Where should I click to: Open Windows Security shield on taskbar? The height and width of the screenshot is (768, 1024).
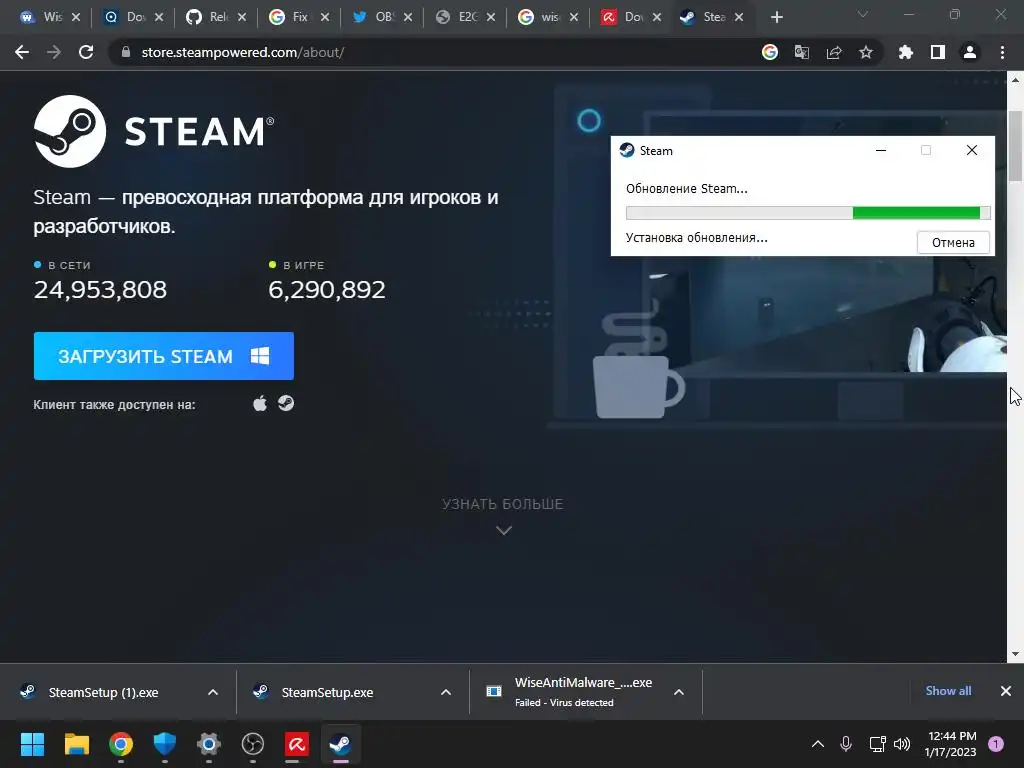tap(165, 744)
